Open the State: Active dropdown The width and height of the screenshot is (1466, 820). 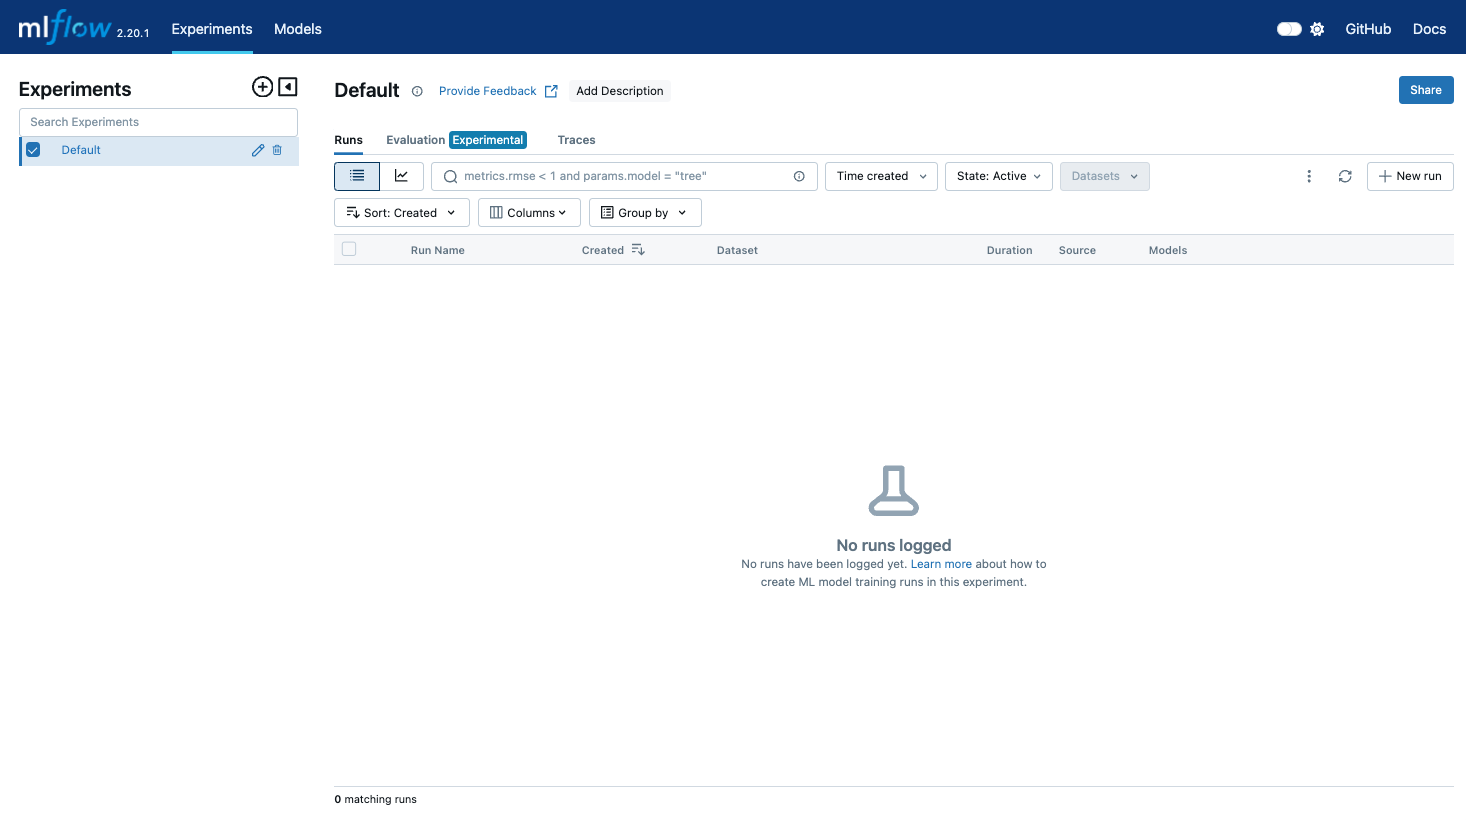(x=999, y=176)
